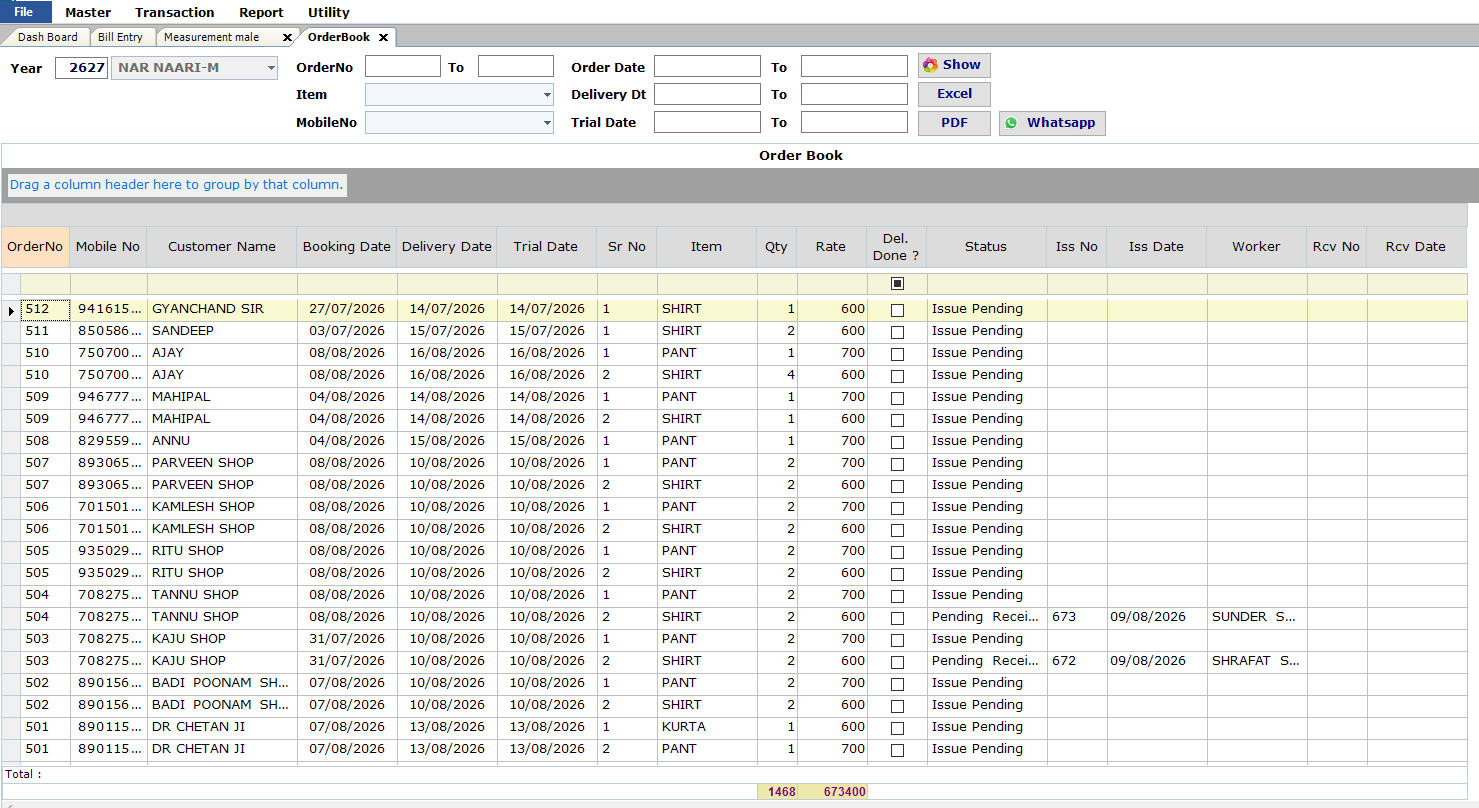Sort by the Status column header

pyautogui.click(x=986, y=247)
